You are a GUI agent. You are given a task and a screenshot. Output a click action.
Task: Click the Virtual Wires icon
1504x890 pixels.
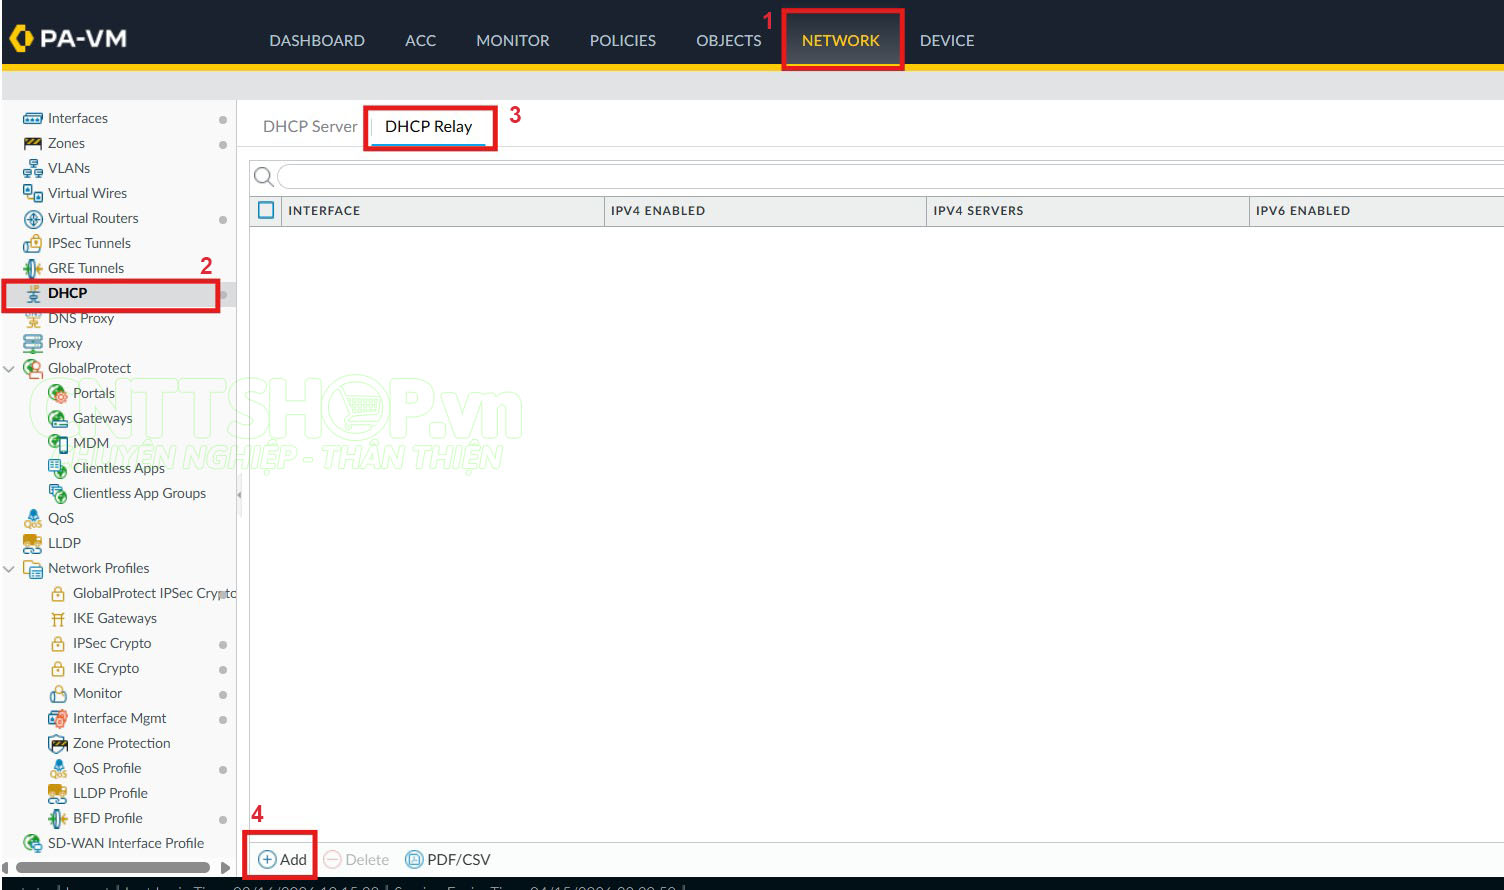coord(33,193)
